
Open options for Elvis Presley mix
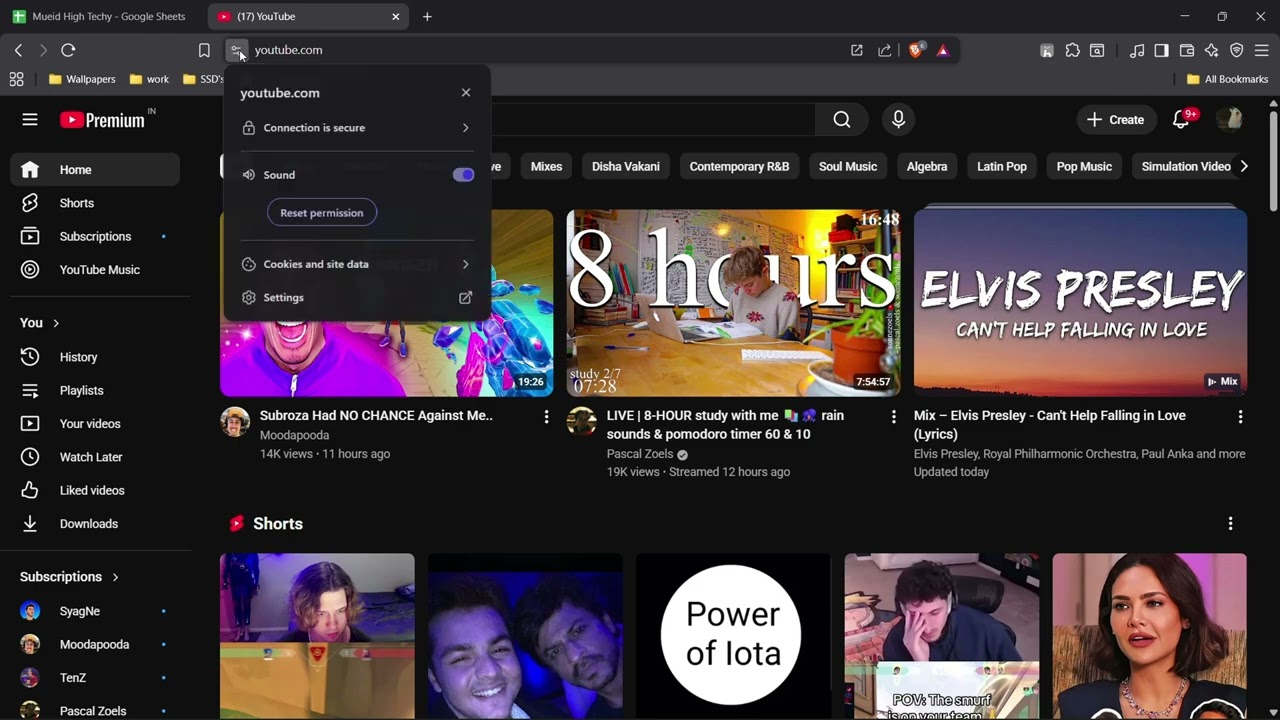(1240, 417)
